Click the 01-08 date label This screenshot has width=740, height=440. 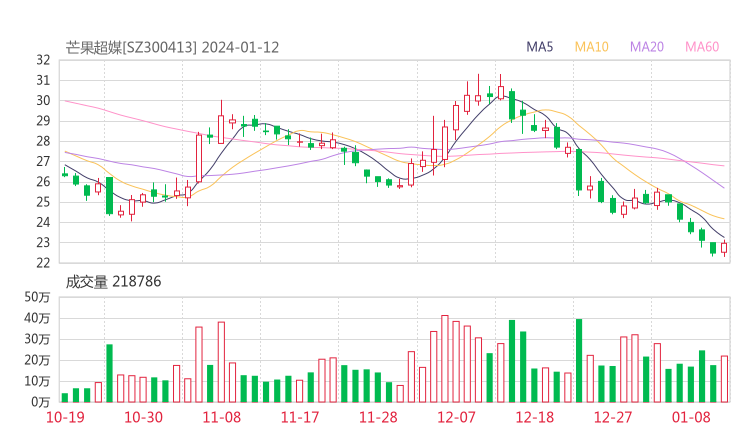click(691, 417)
